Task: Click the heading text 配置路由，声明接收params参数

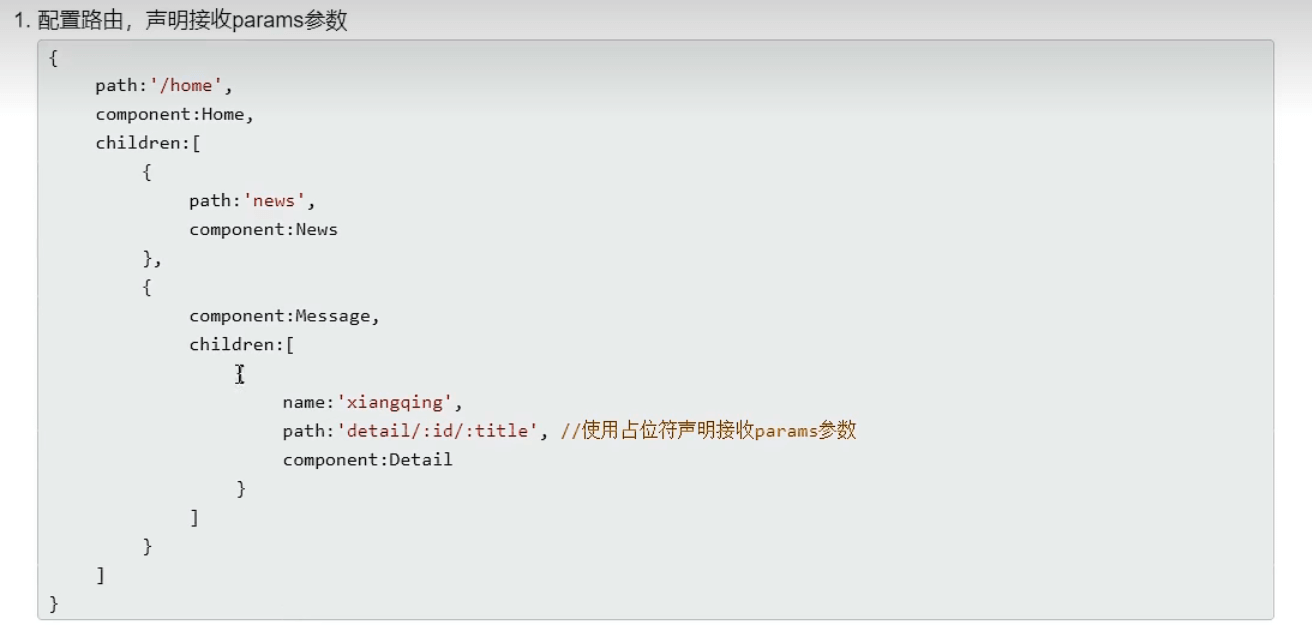Action: pyautogui.click(x=192, y=21)
